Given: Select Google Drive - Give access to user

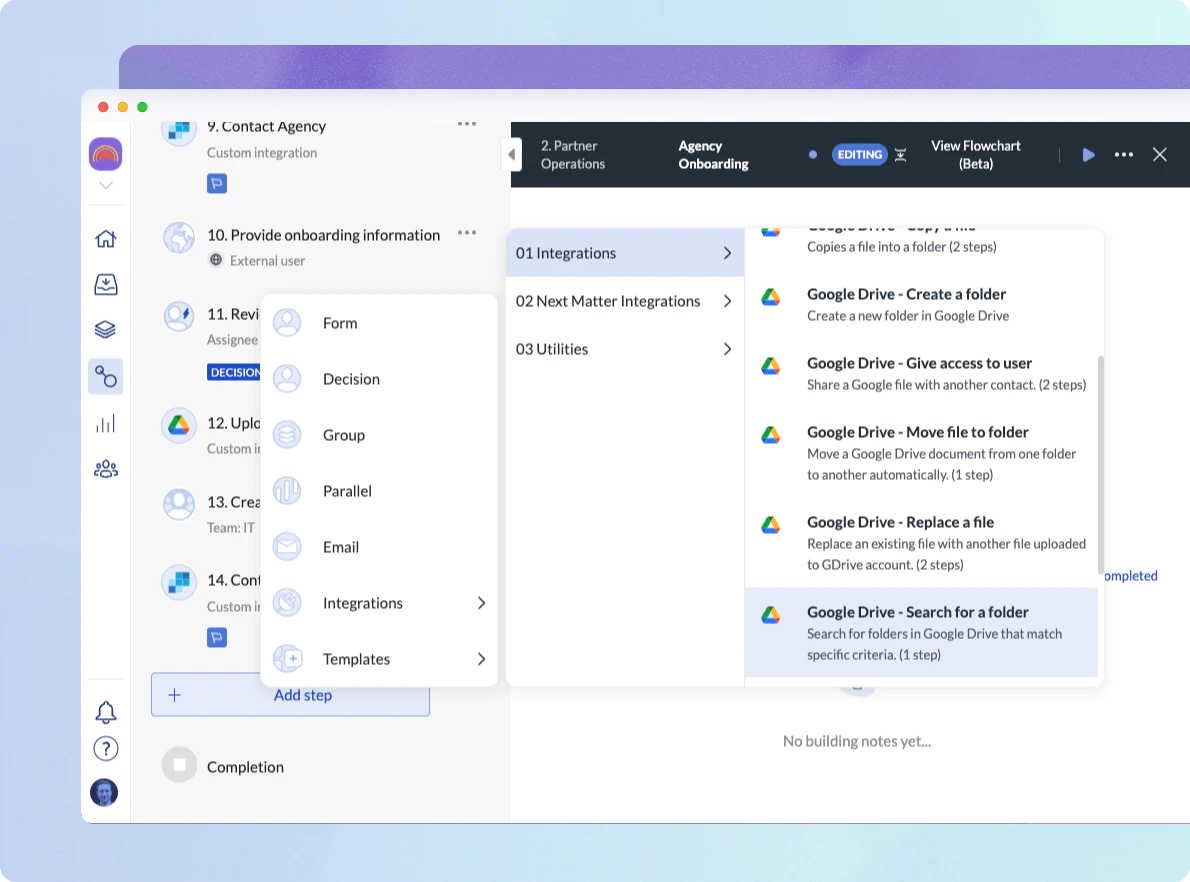Looking at the screenshot, I should coord(921,373).
